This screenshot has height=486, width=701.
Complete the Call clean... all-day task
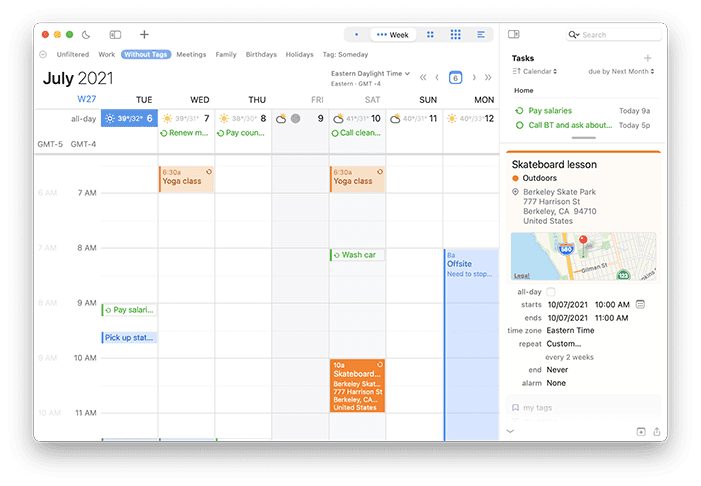[335, 133]
